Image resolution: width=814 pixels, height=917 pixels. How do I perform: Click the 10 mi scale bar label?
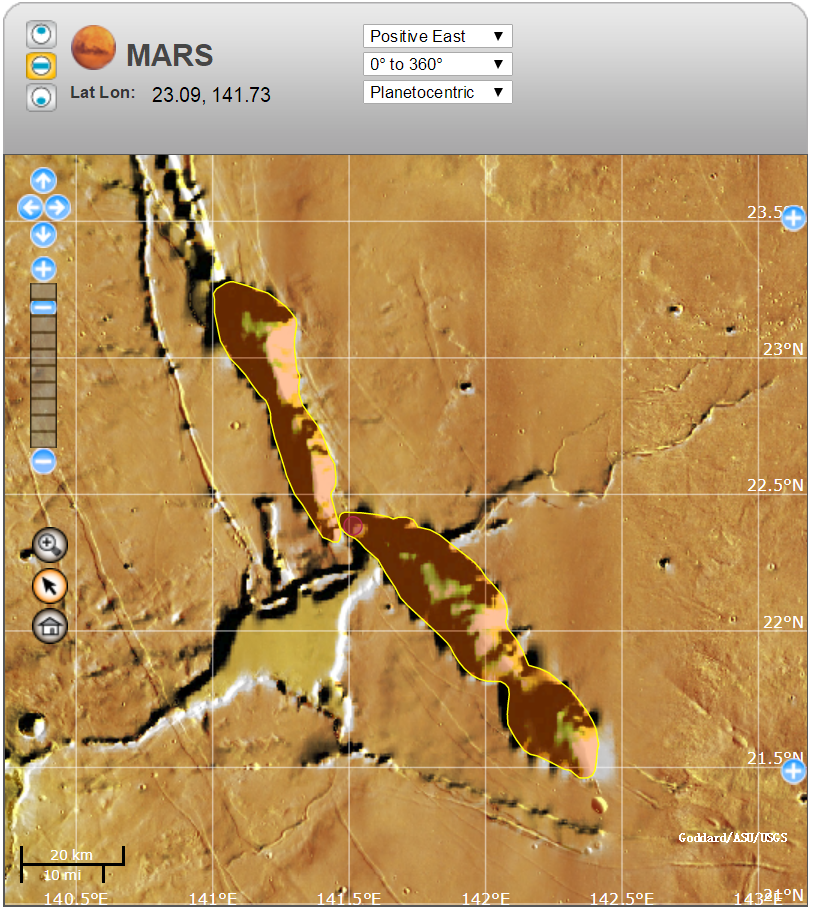tap(63, 875)
